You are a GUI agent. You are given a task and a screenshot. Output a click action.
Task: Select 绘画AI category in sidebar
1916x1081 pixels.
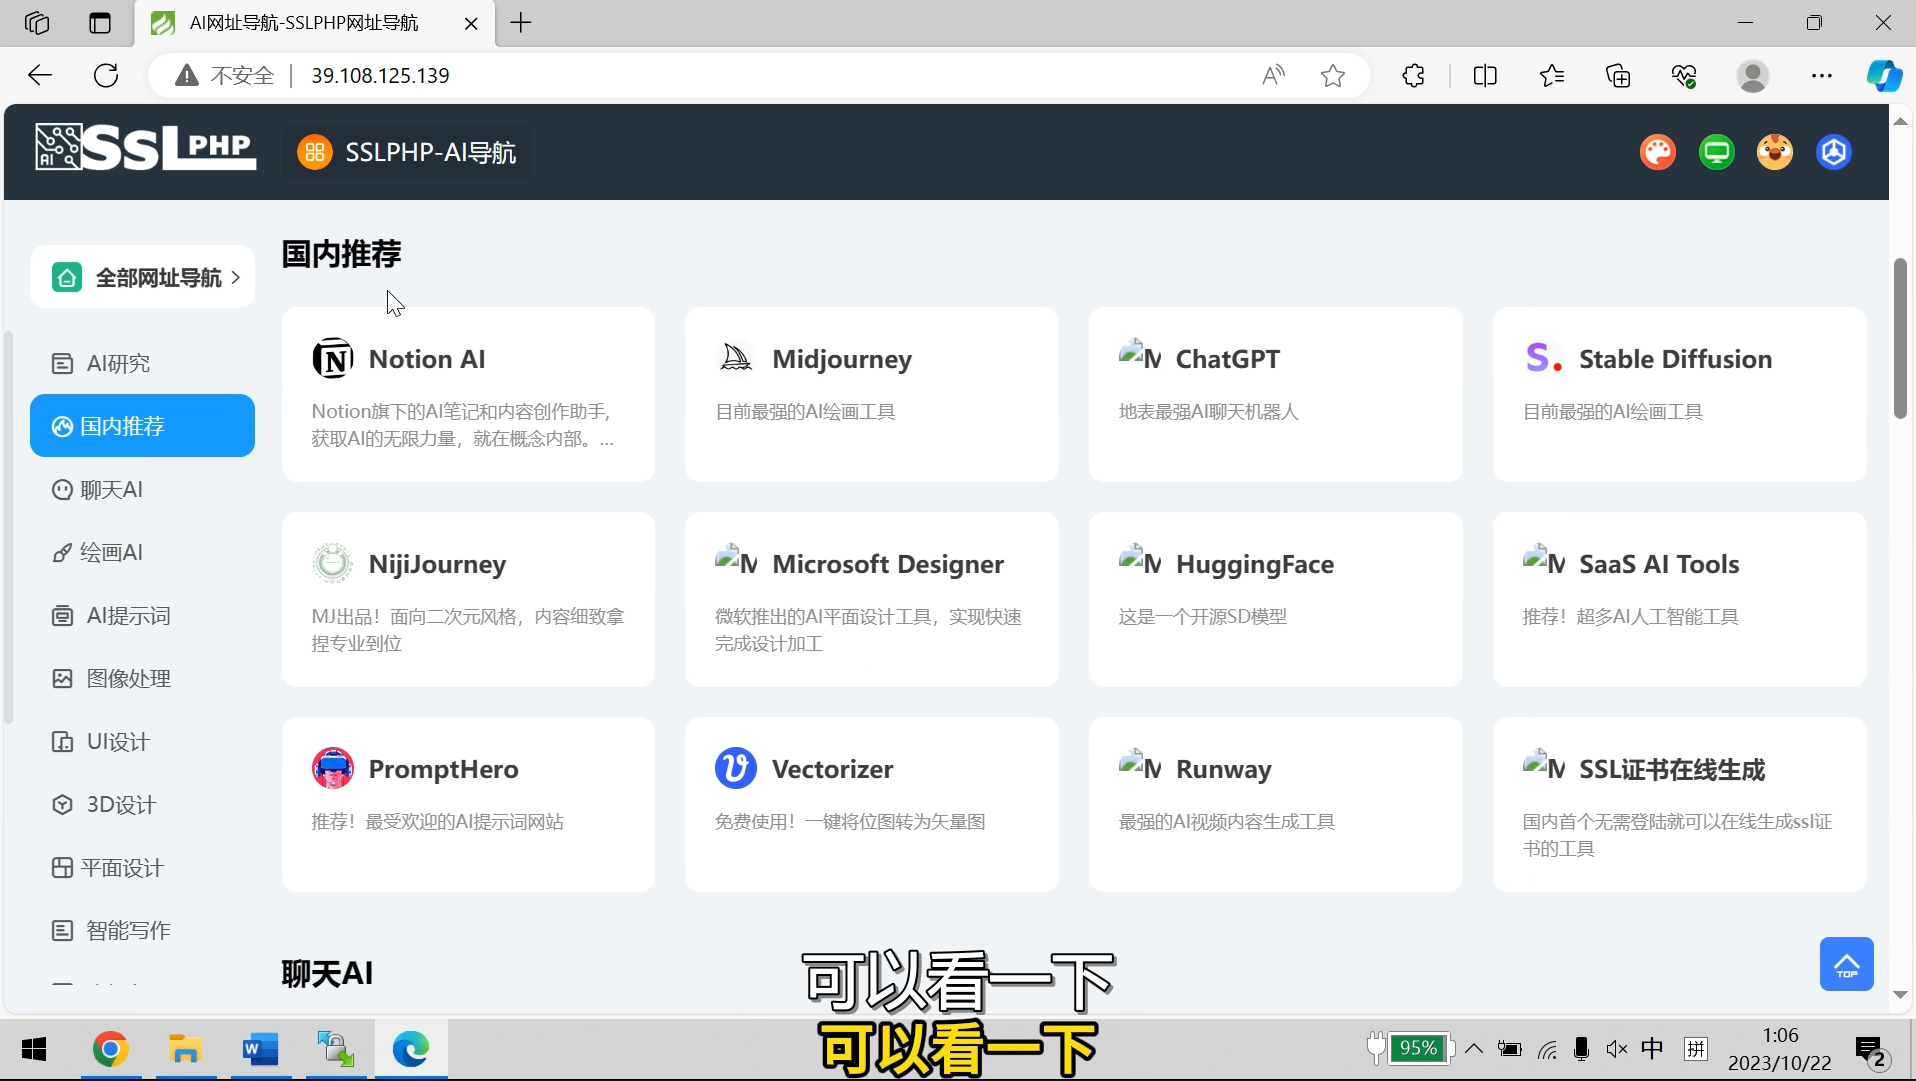[110, 552]
